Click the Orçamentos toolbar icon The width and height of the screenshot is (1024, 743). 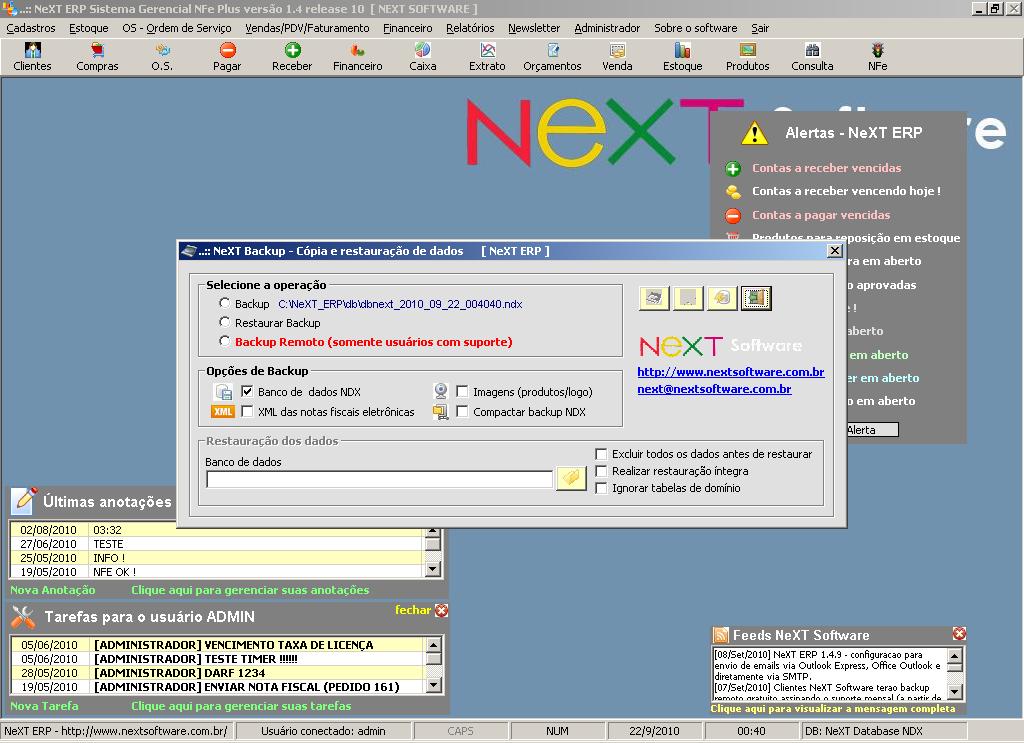(552, 57)
